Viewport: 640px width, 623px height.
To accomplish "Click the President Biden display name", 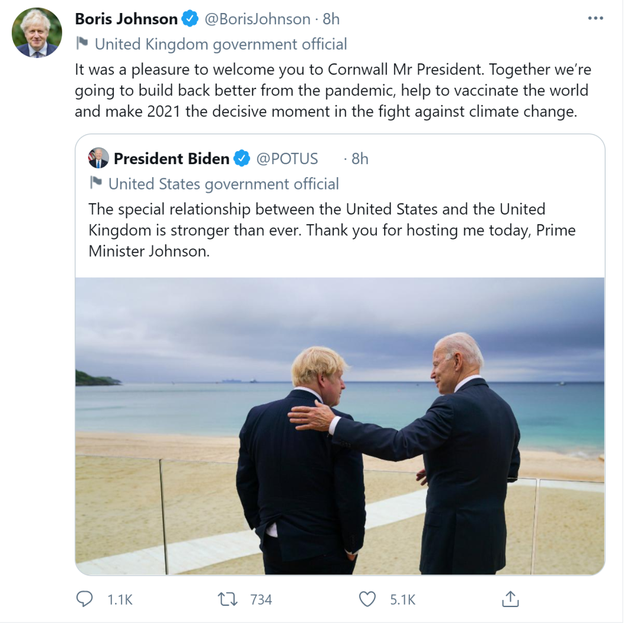I will pos(171,159).
